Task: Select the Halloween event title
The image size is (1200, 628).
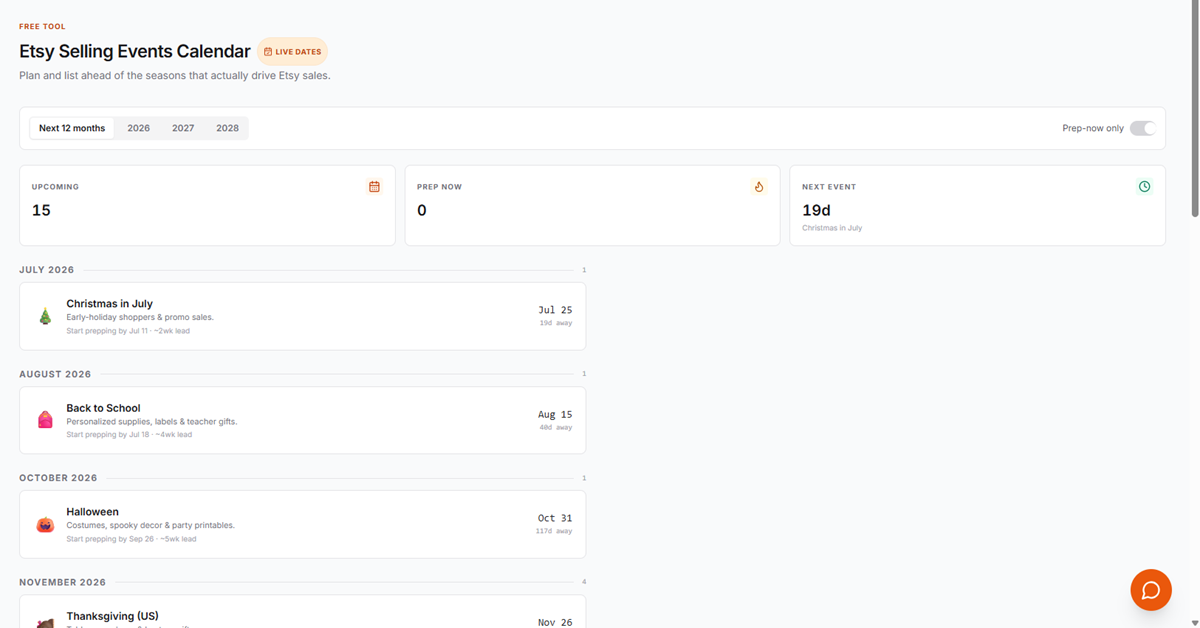Action: [92, 512]
